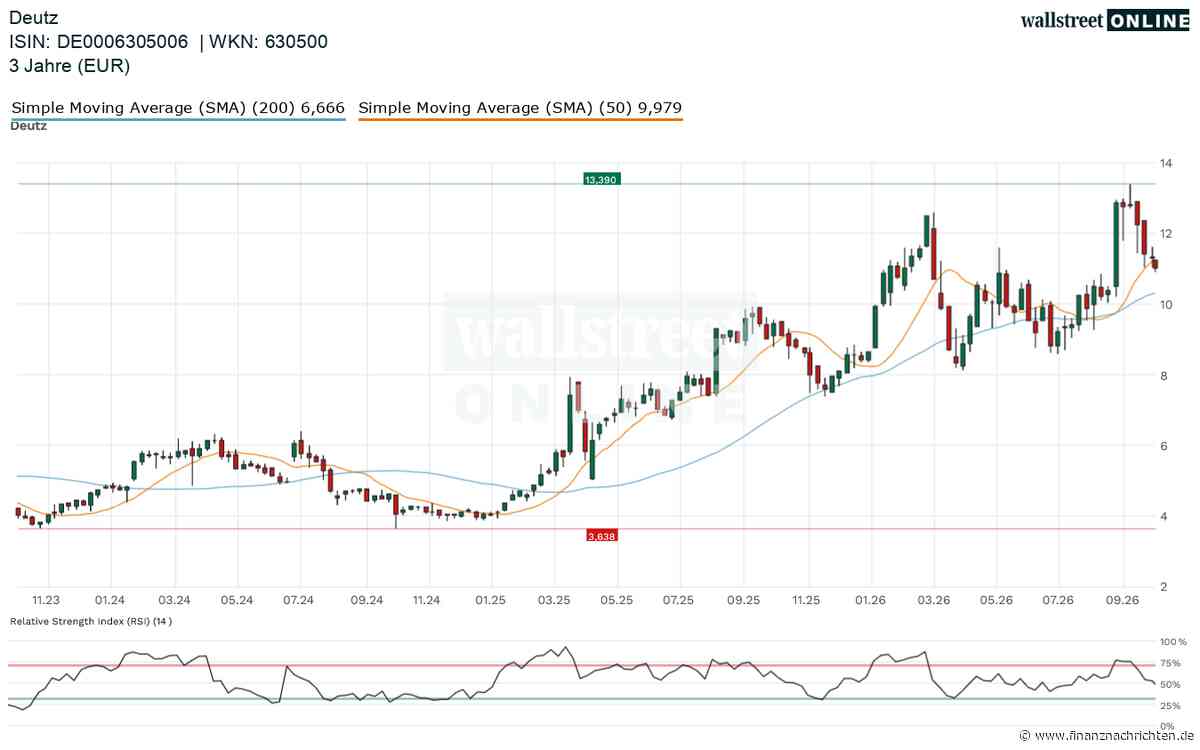Click the "6" price axis label
Screen dimensions: 1200x750
coord(1163,445)
